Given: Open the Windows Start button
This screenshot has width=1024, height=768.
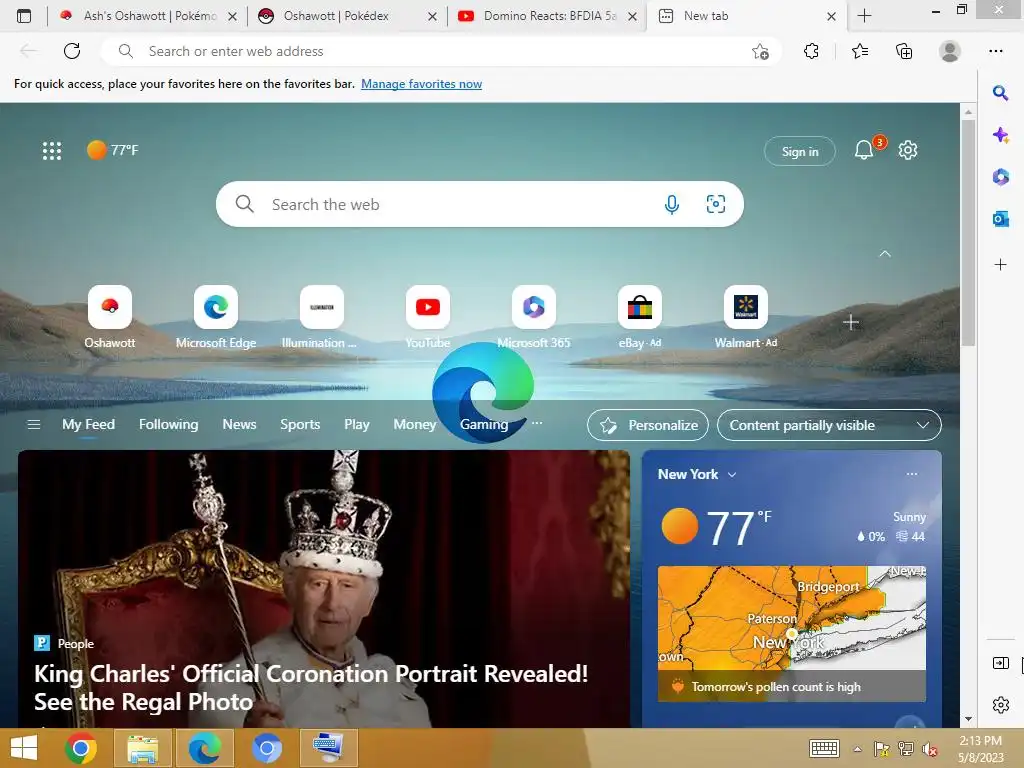Looking at the screenshot, I should [24, 748].
